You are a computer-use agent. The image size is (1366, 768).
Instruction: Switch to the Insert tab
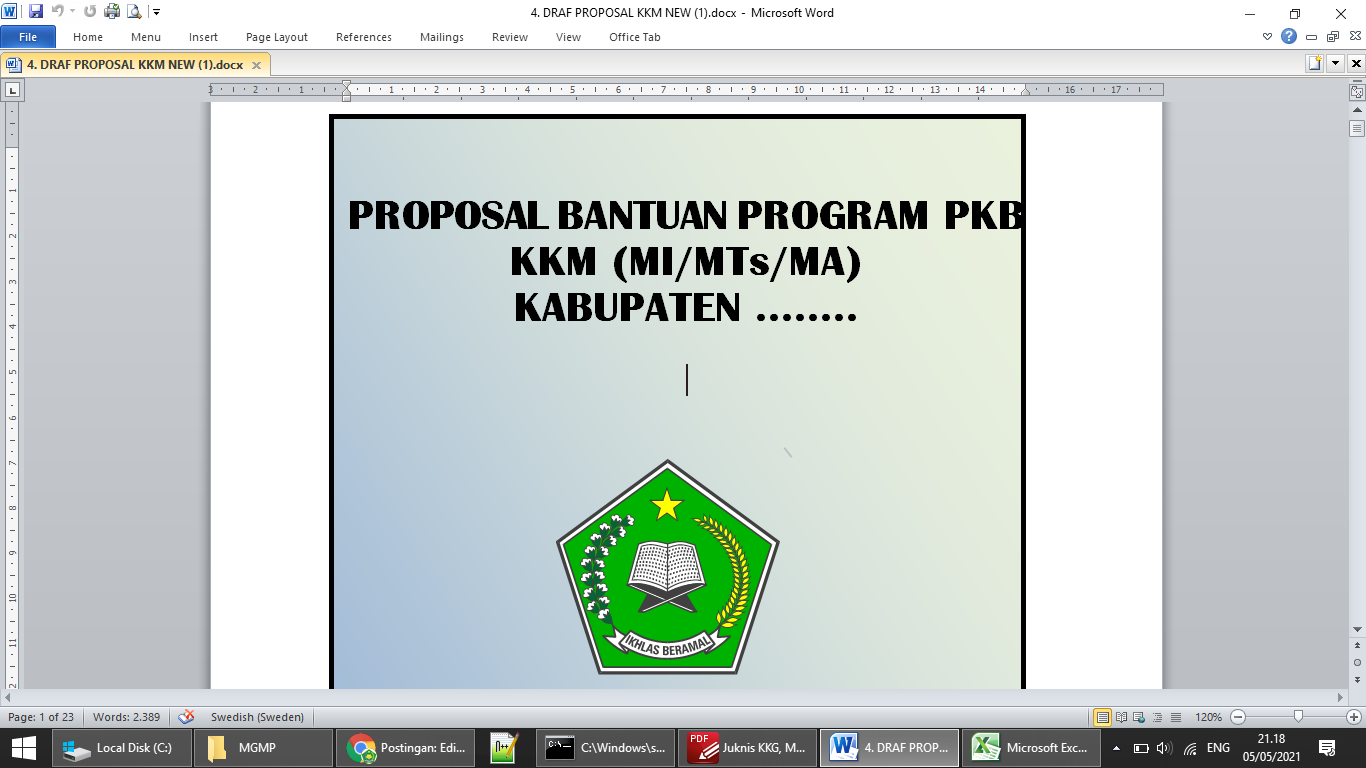point(203,37)
